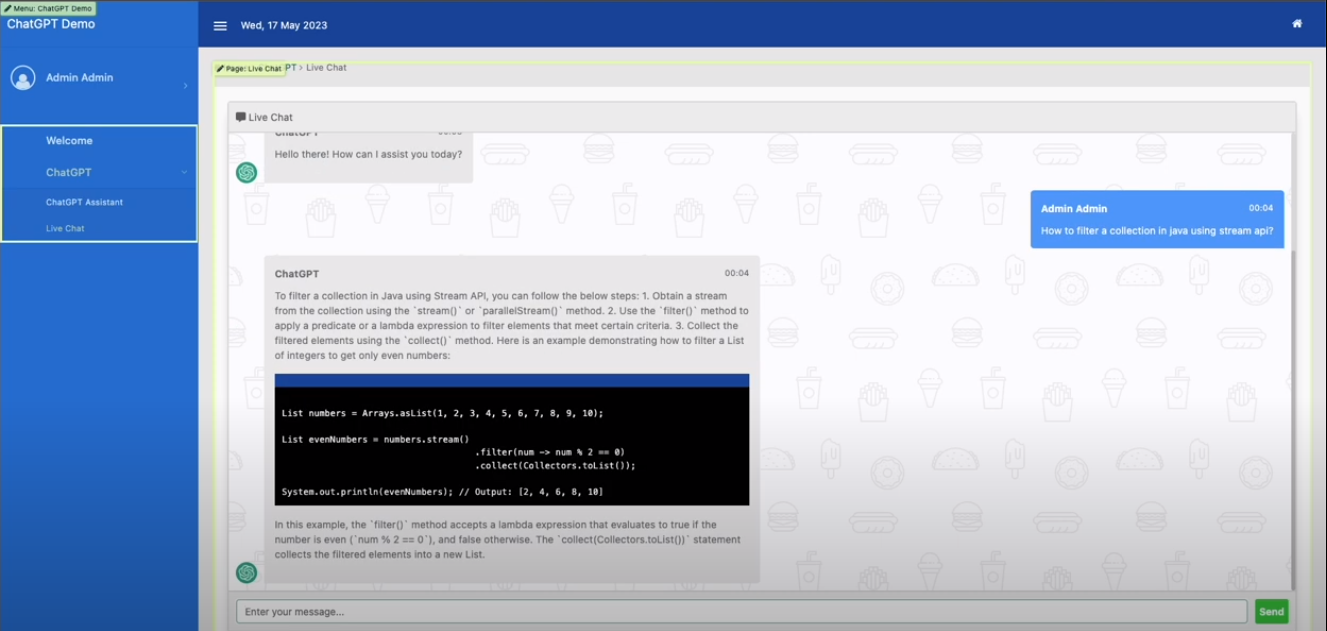The image size is (1327, 631).
Task: Click the ChatGPT Demo title in sidebar
Action: coord(51,24)
